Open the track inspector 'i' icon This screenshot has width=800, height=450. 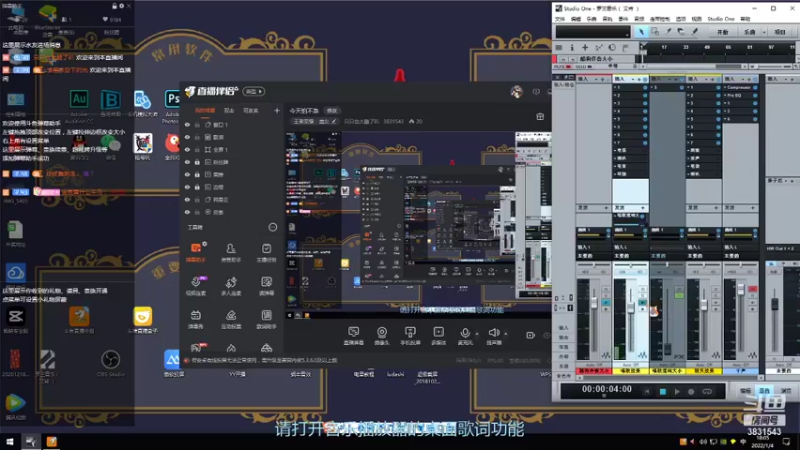(572, 47)
